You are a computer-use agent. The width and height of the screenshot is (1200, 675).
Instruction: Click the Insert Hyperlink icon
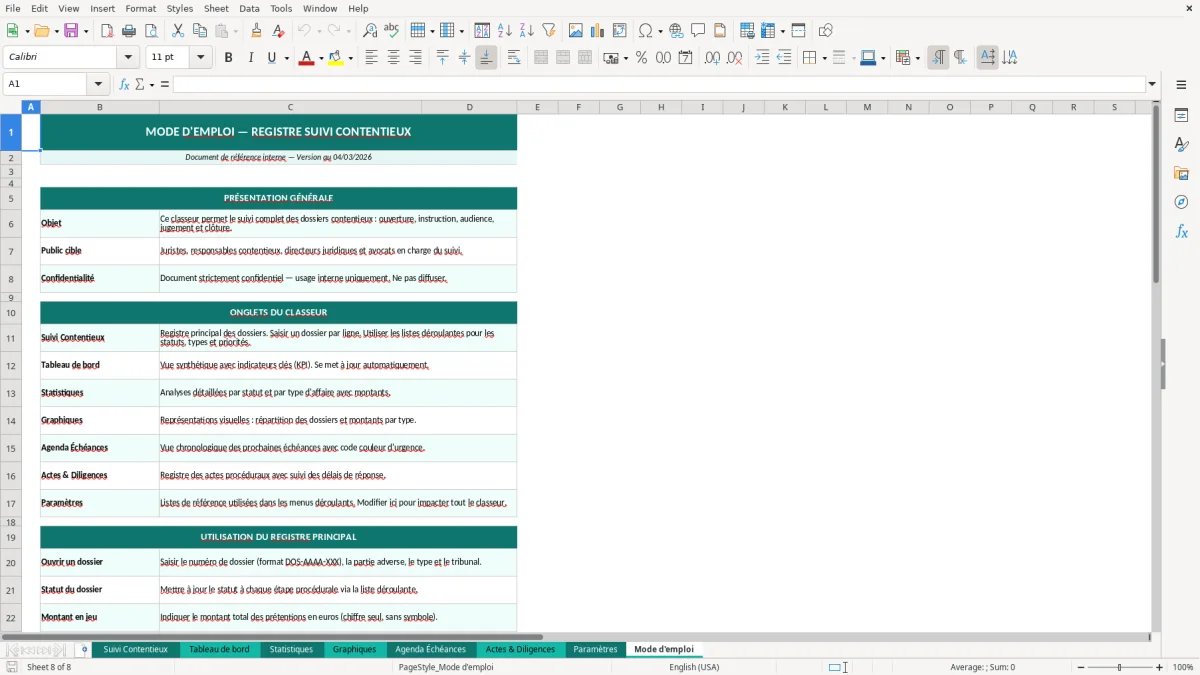[x=677, y=31]
